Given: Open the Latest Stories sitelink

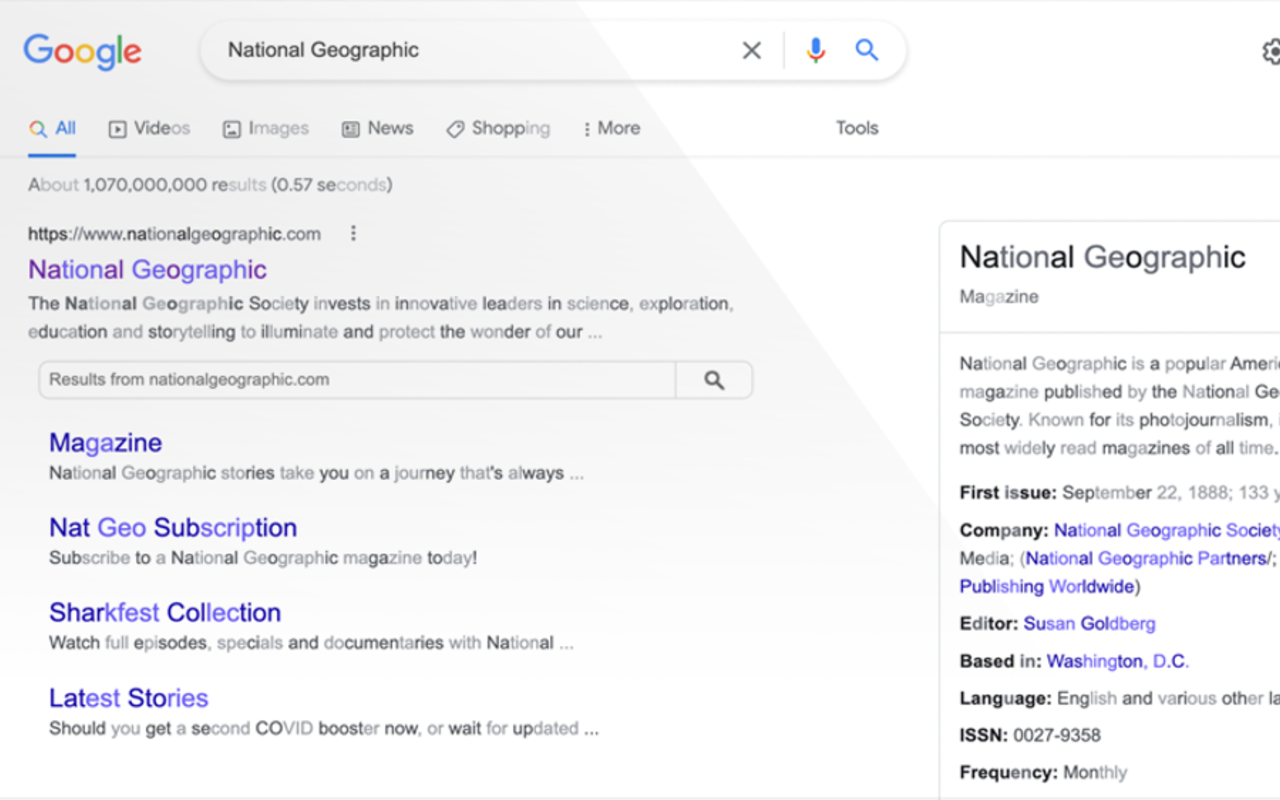Looking at the screenshot, I should point(129,698).
